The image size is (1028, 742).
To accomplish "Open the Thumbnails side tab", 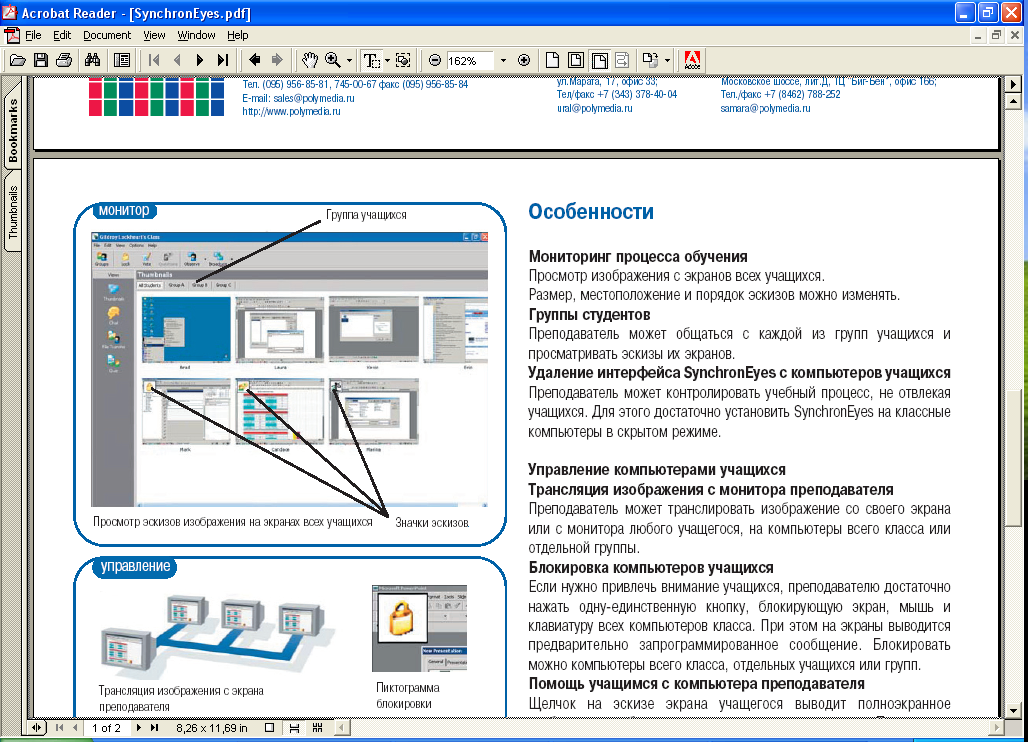I will [x=12, y=211].
